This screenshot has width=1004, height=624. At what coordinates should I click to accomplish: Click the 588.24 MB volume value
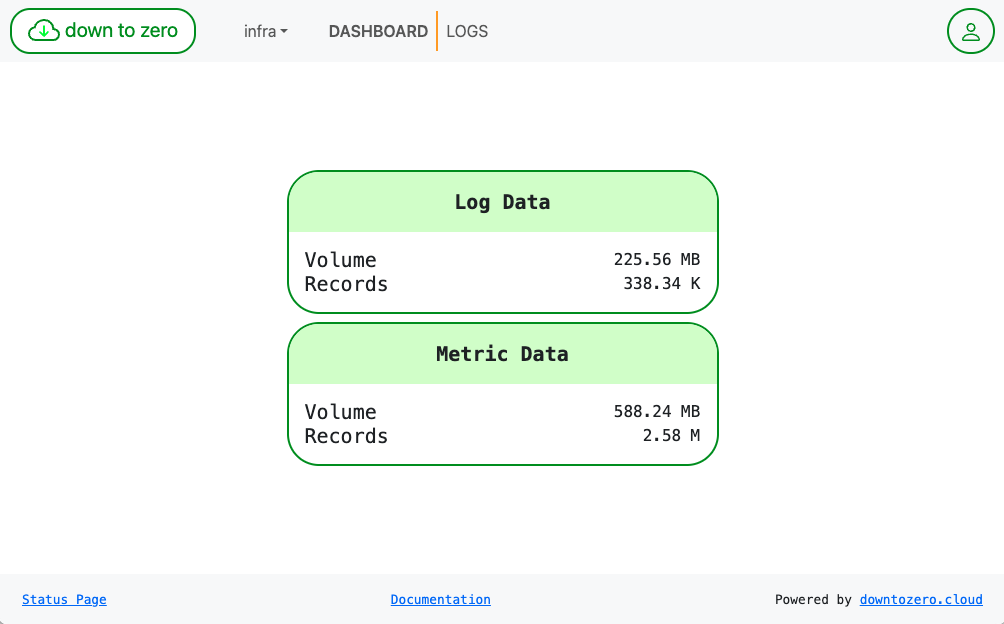point(656,412)
